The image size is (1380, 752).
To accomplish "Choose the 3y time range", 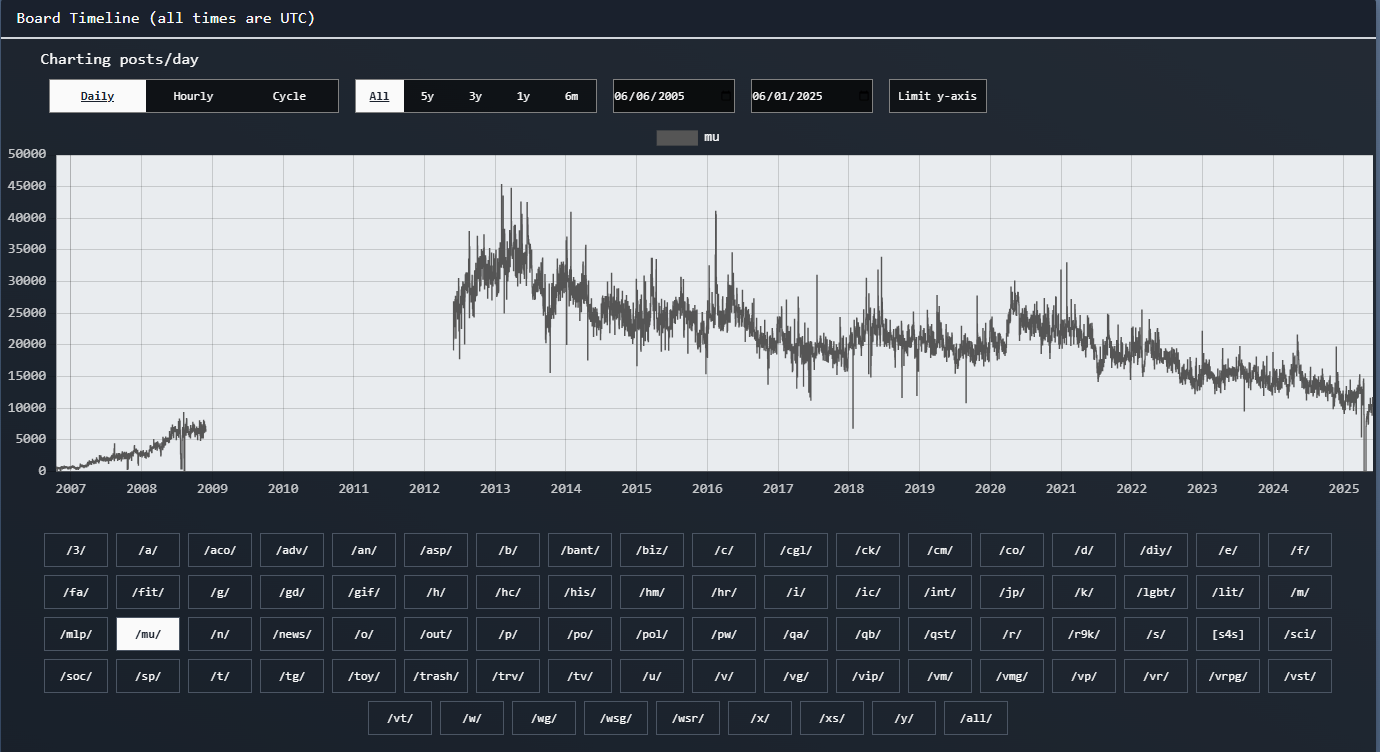I will (x=475, y=96).
